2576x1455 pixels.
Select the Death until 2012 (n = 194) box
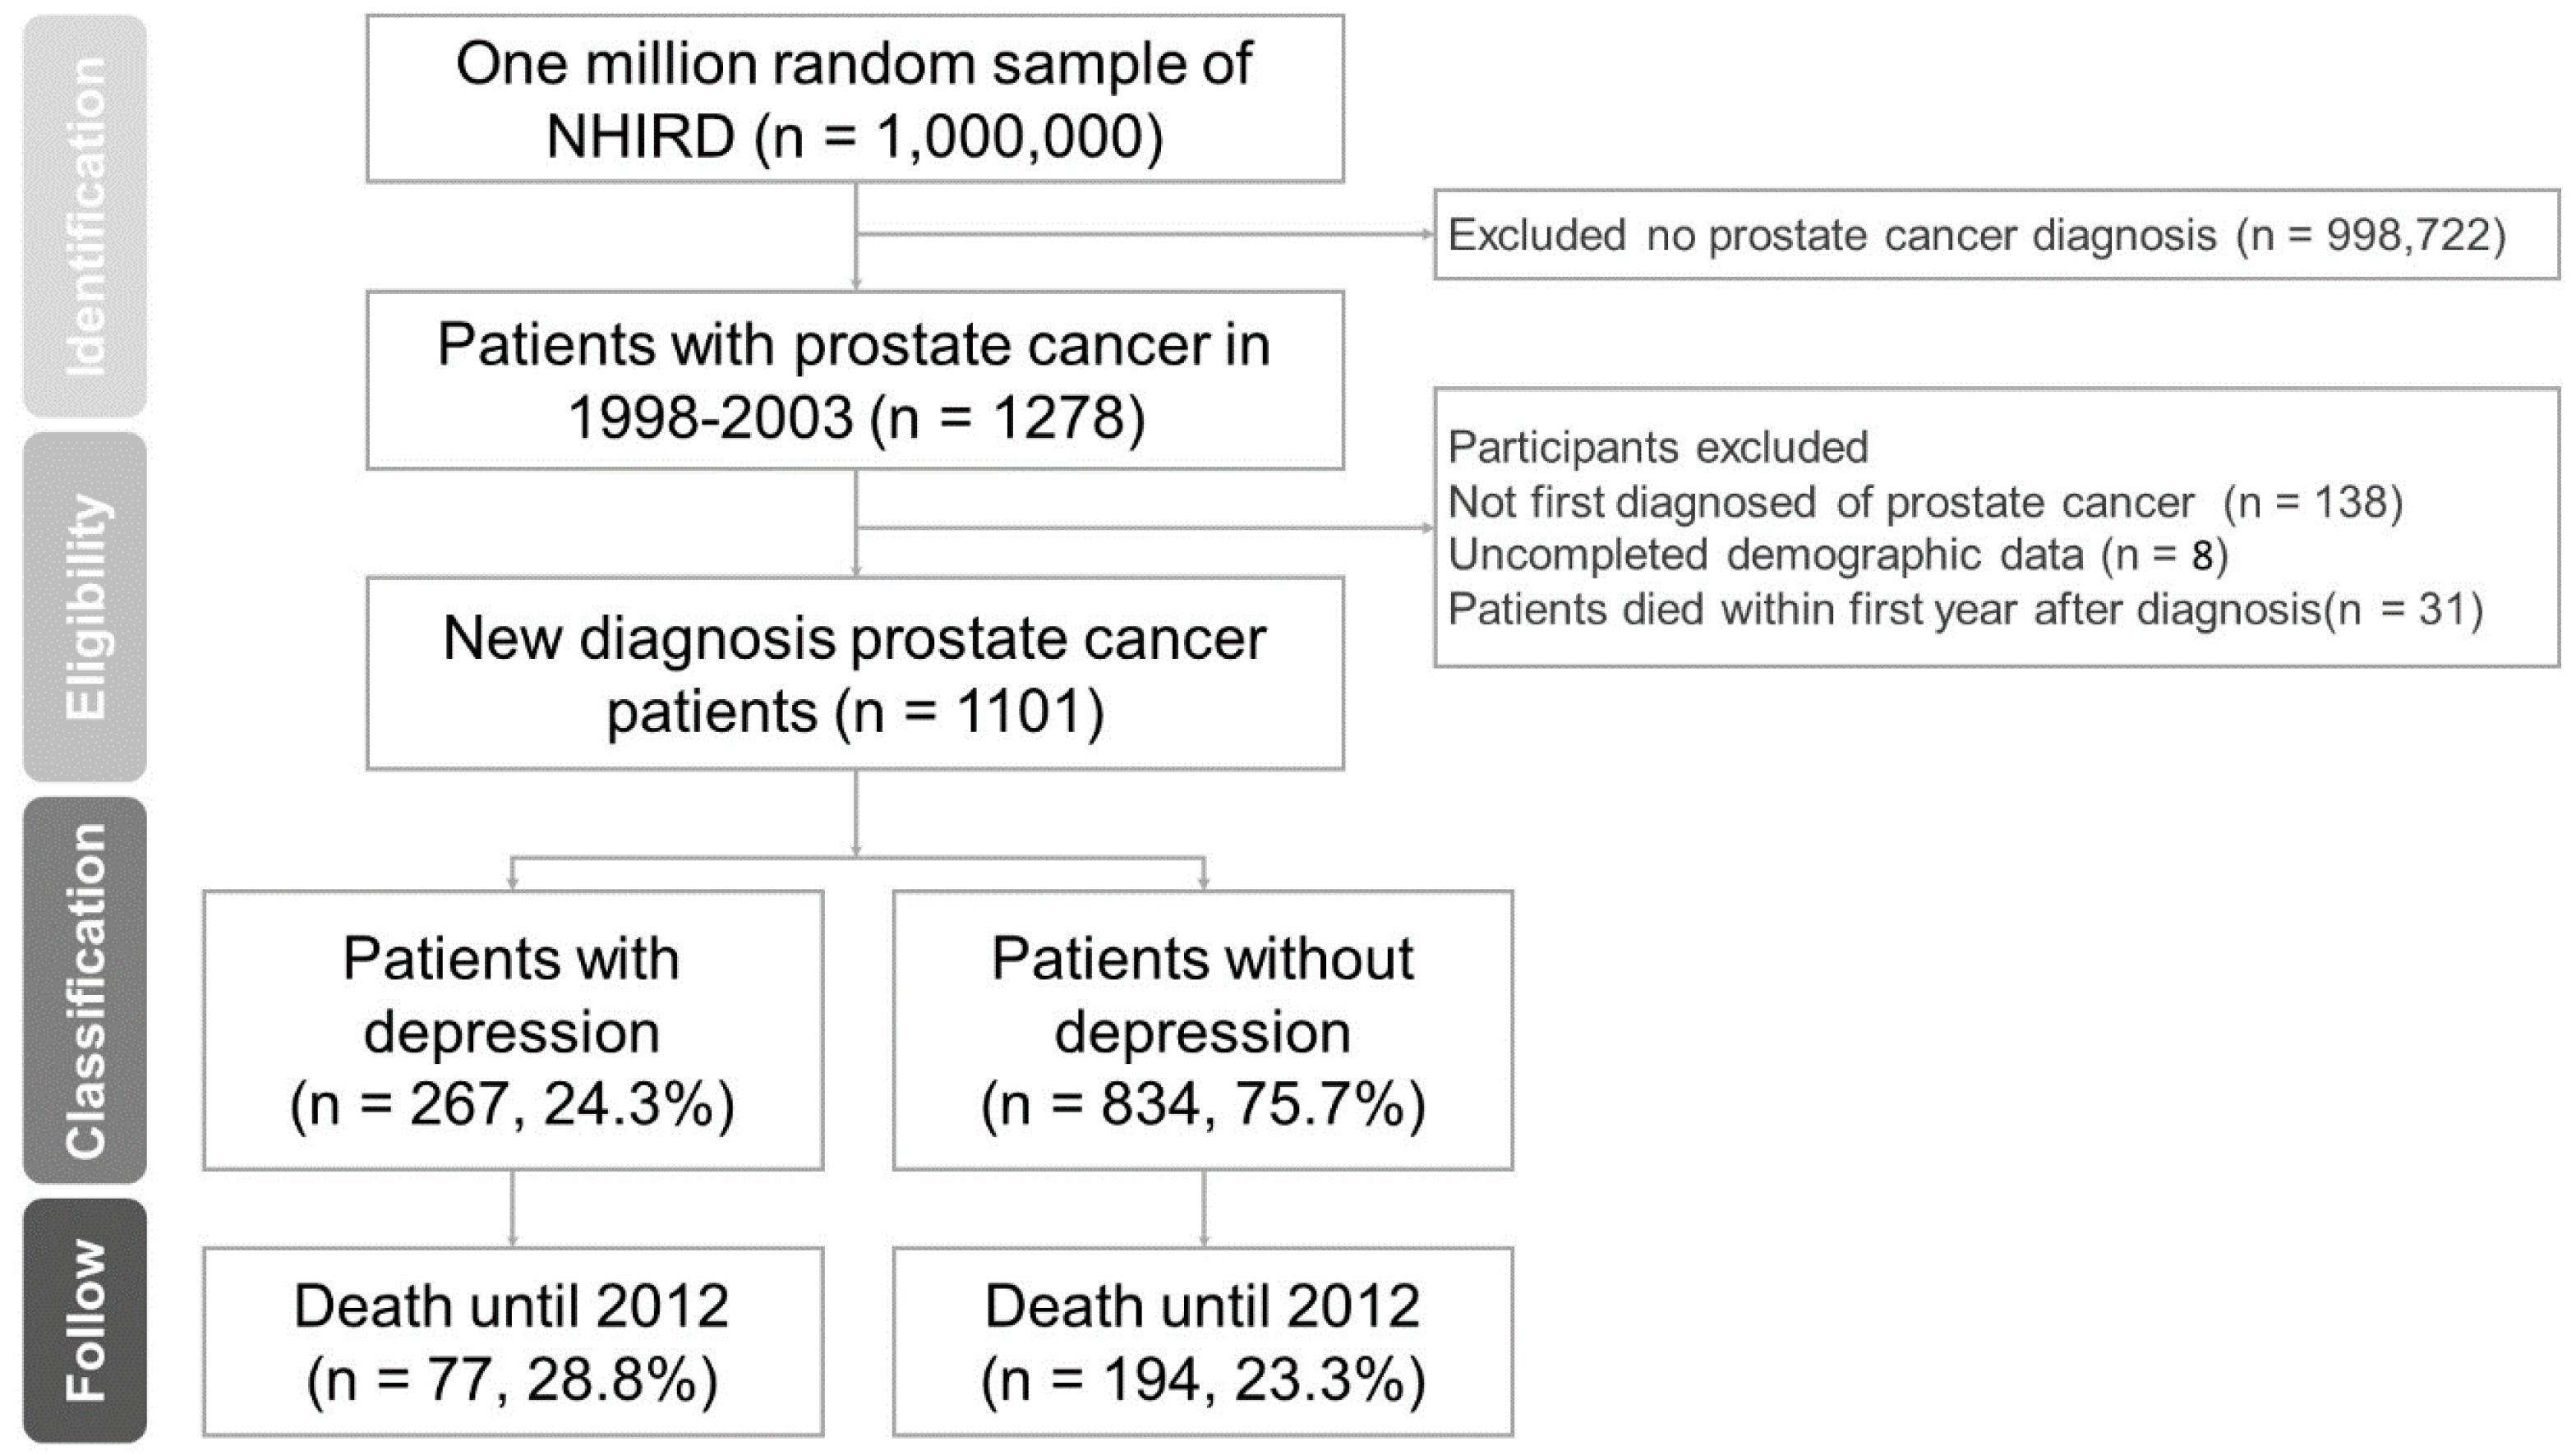pyautogui.click(x=1203, y=1341)
